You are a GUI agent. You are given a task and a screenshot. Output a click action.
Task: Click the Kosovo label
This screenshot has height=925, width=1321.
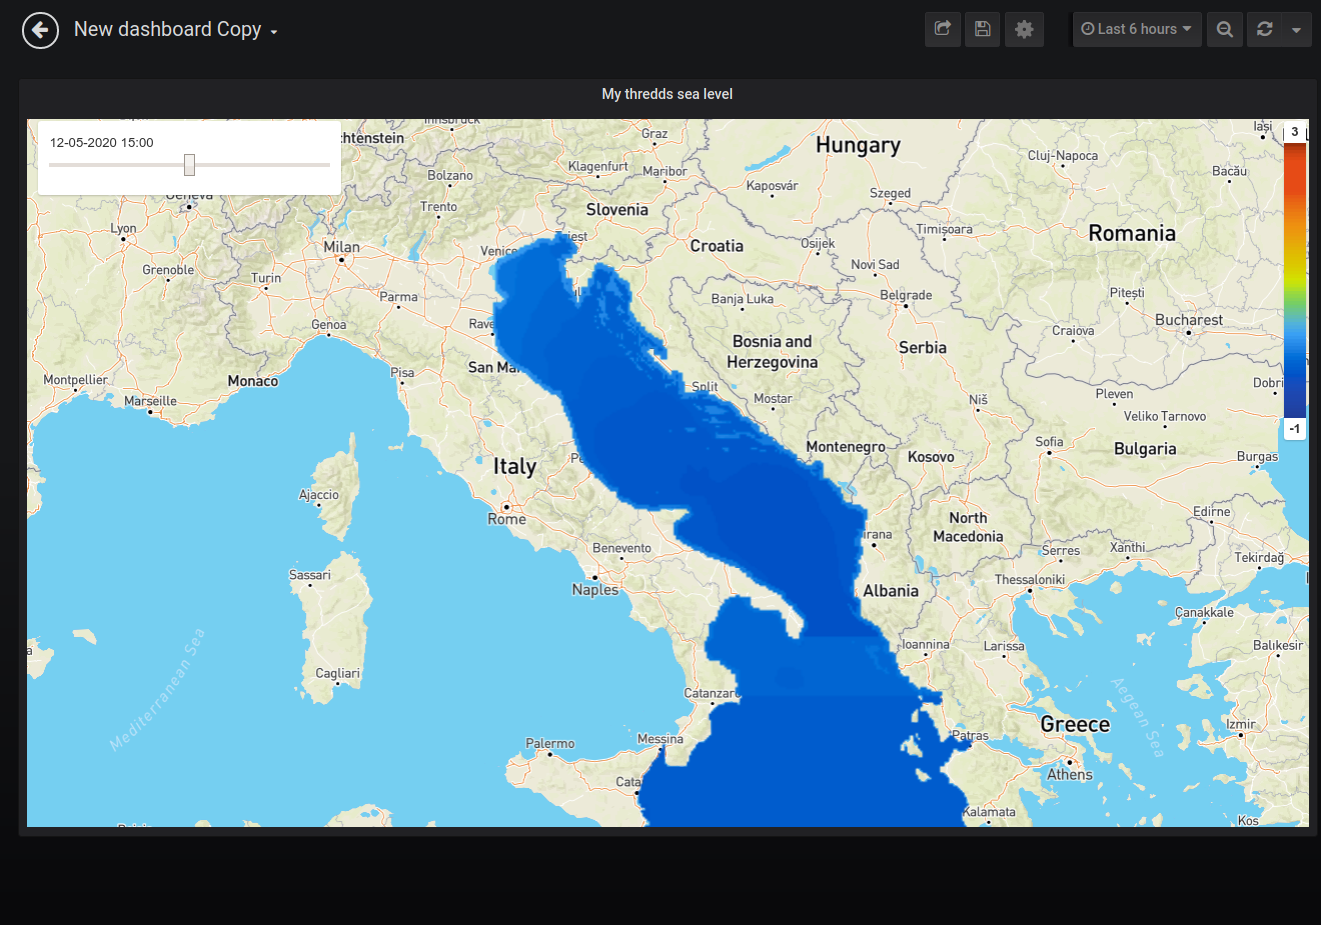click(931, 457)
